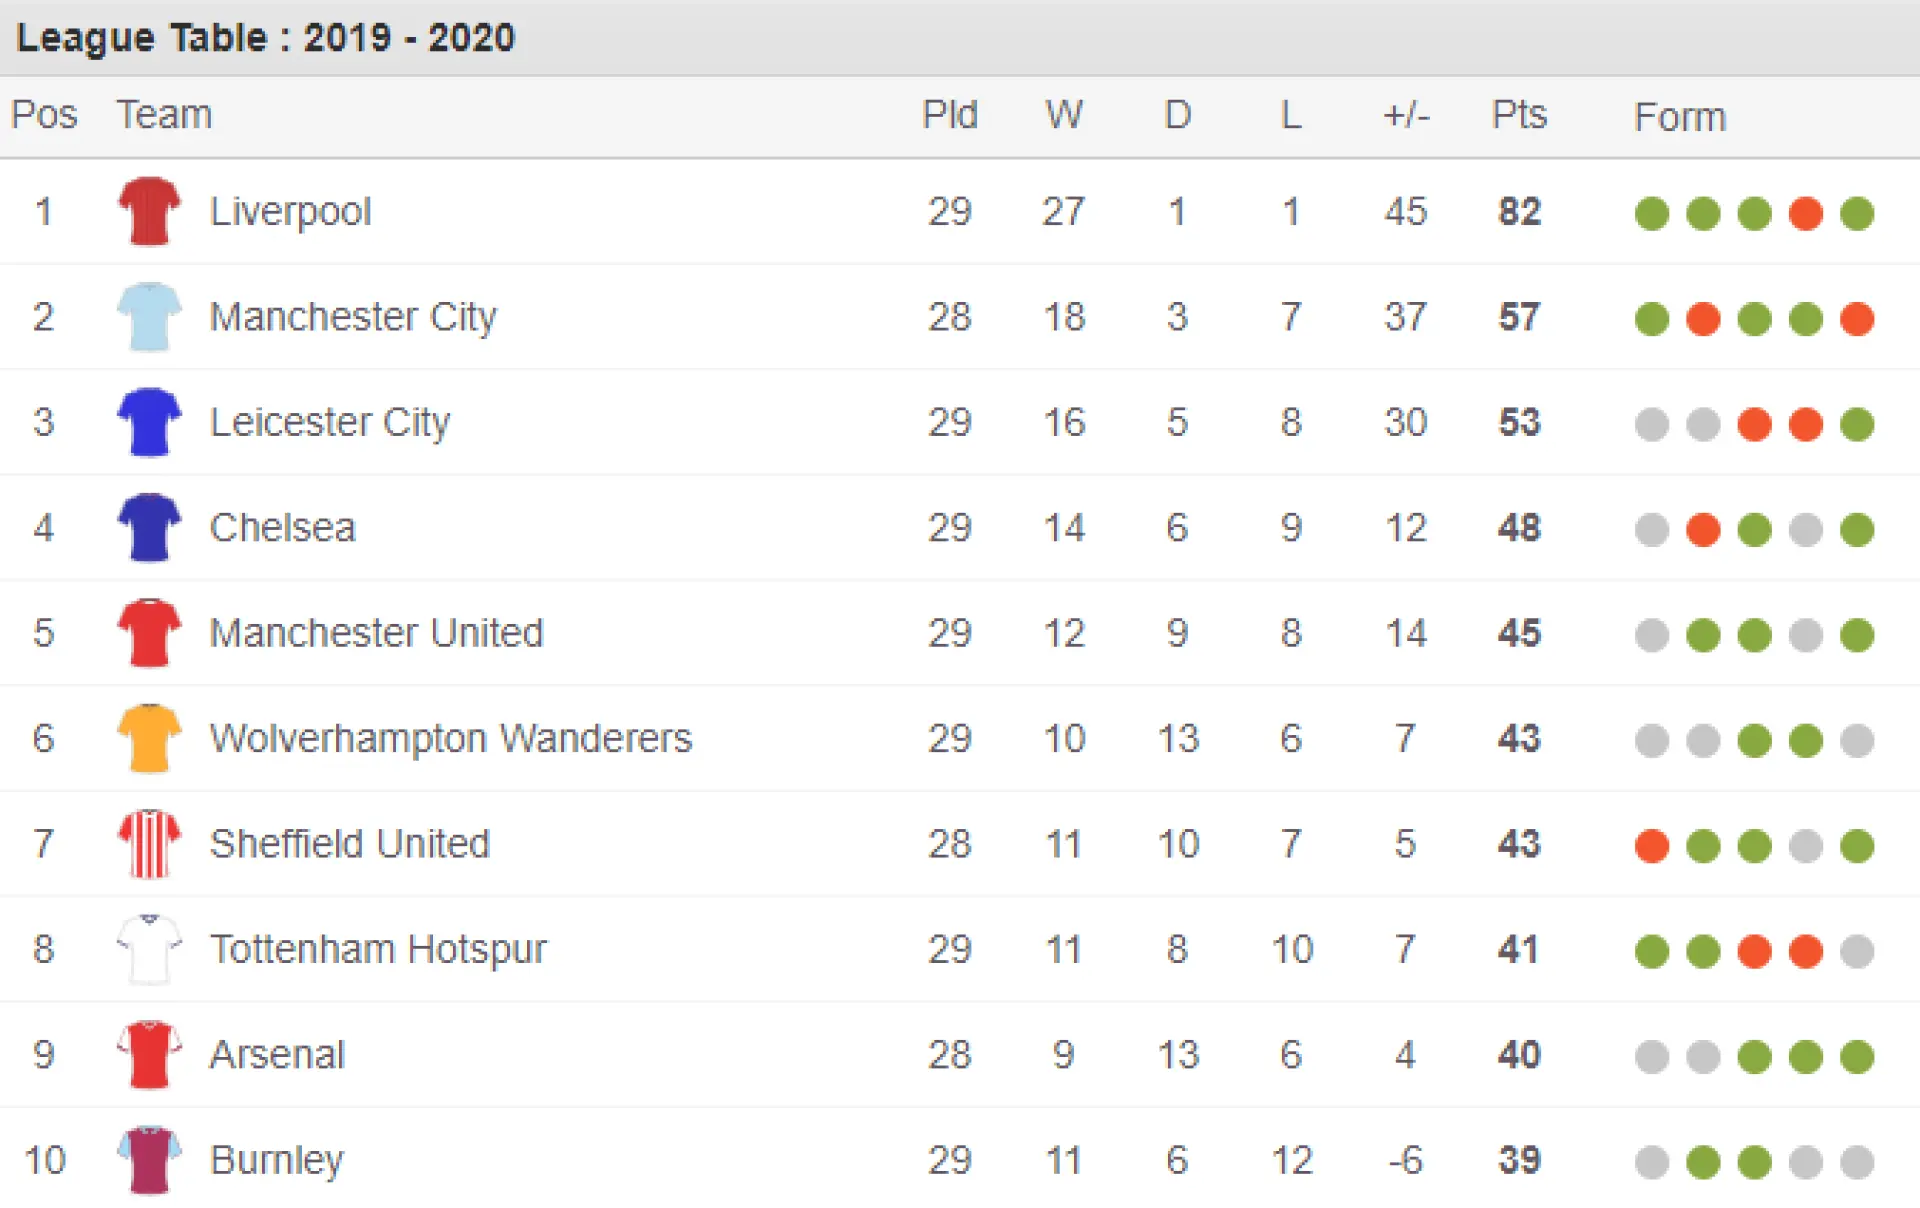Open the Manchester United team link

tap(376, 633)
